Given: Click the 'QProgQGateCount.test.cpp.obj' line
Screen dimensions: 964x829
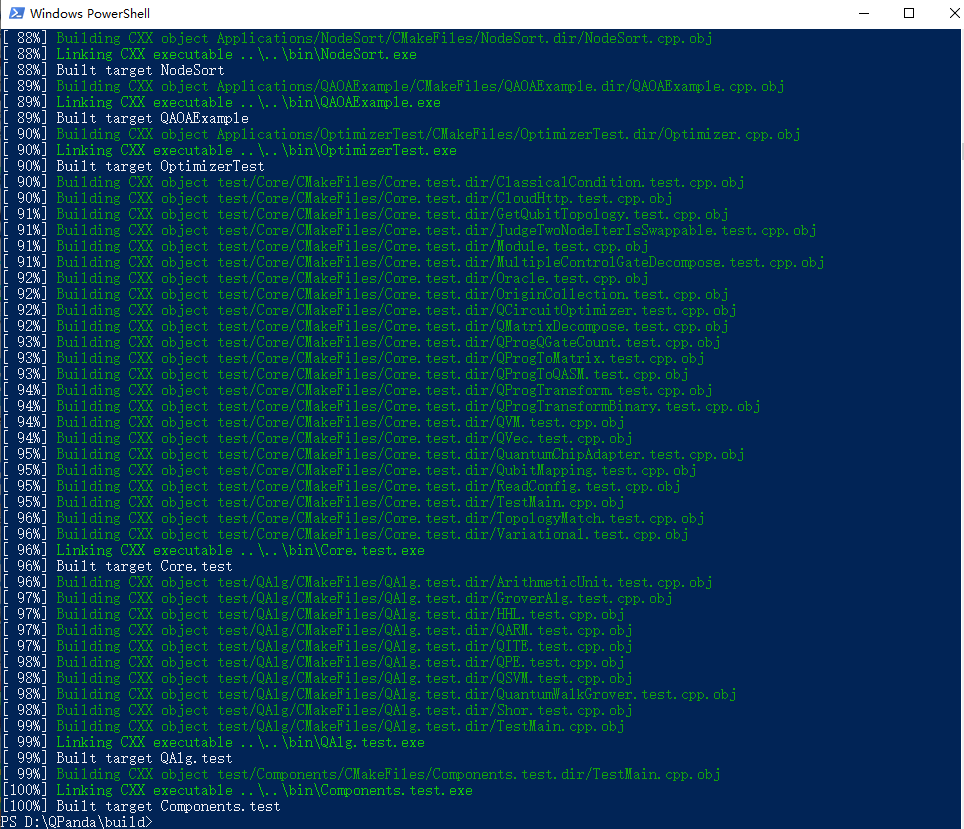Looking at the screenshot, I should click(x=362, y=342).
